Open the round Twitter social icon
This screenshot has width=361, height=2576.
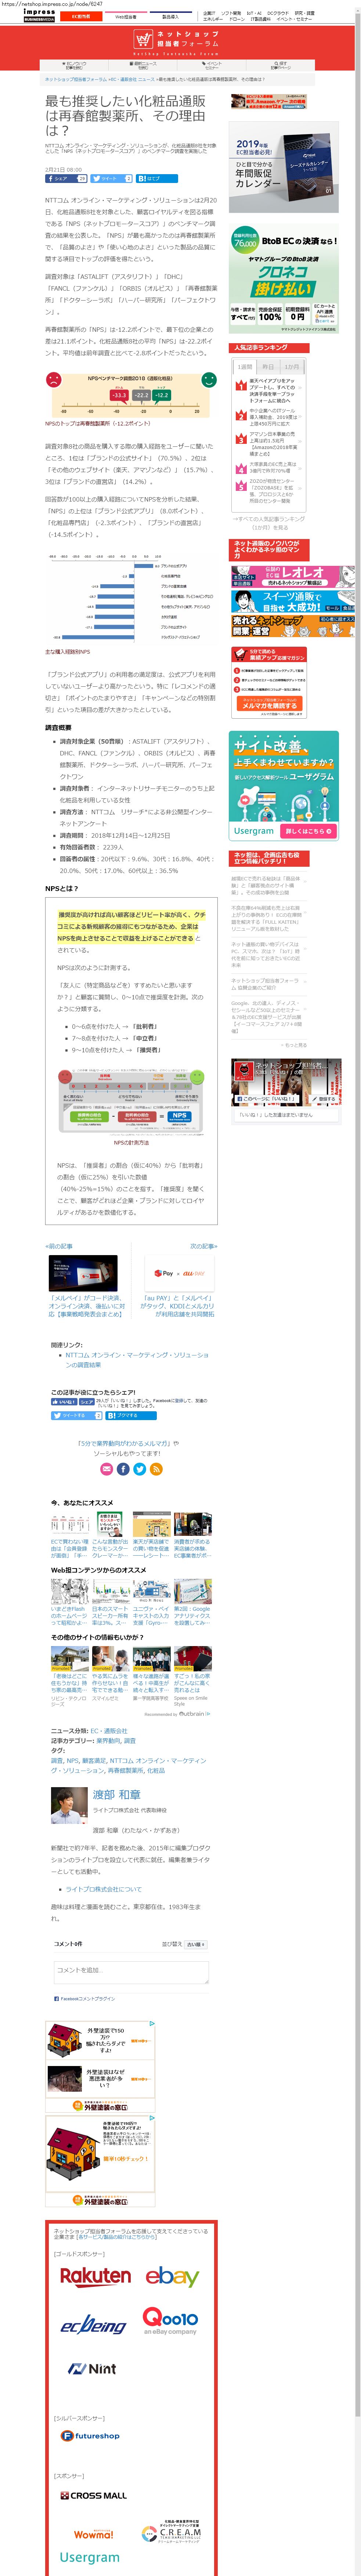(140, 1469)
